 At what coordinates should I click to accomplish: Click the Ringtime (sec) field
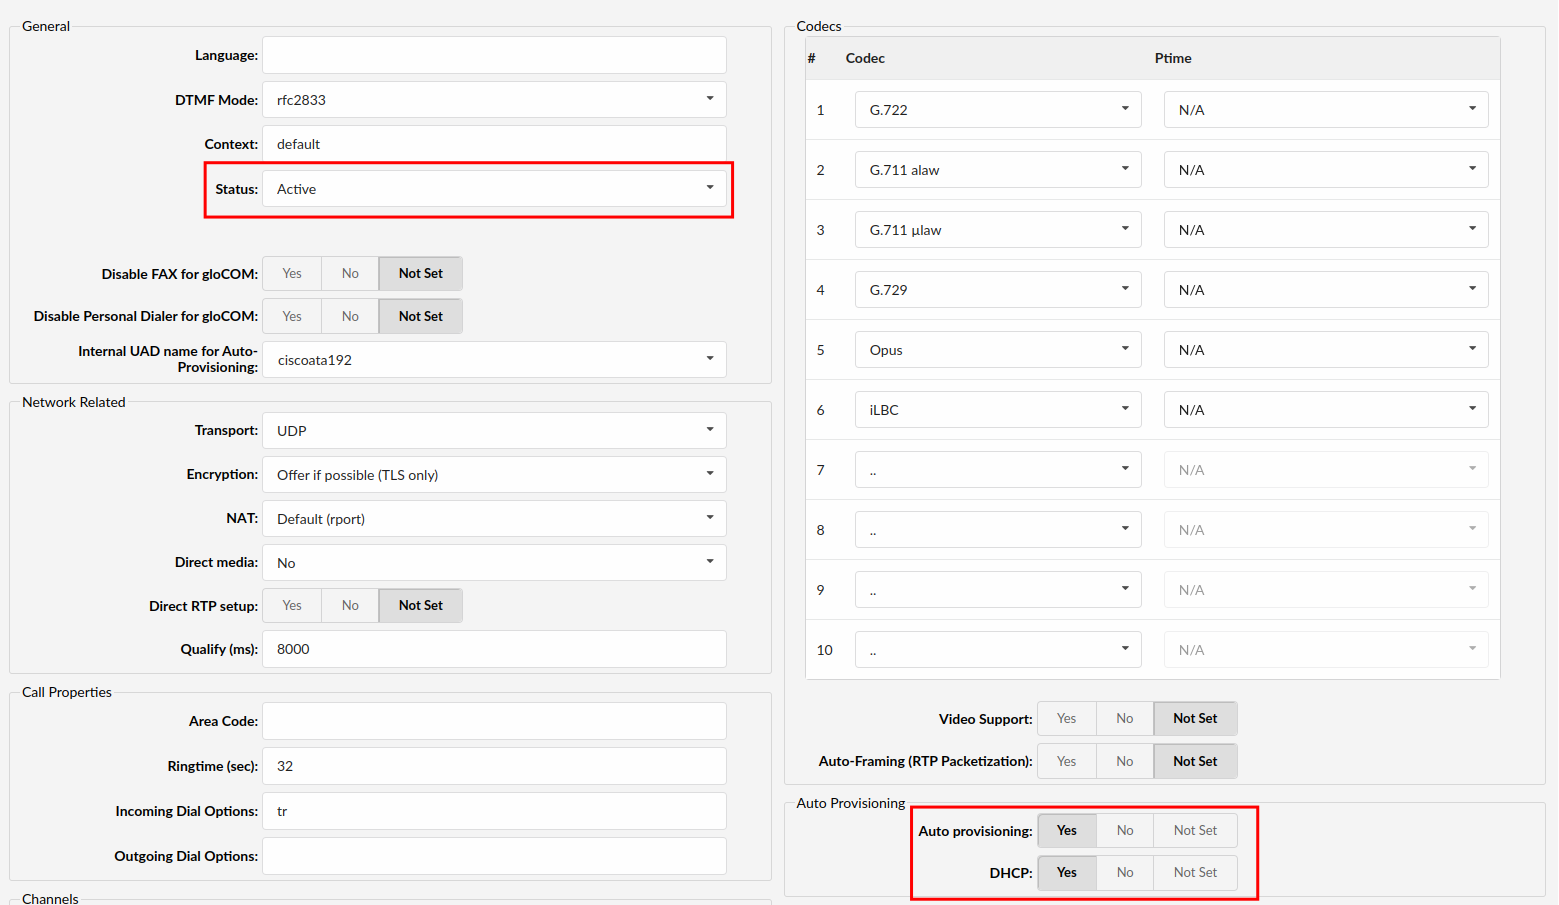point(494,766)
